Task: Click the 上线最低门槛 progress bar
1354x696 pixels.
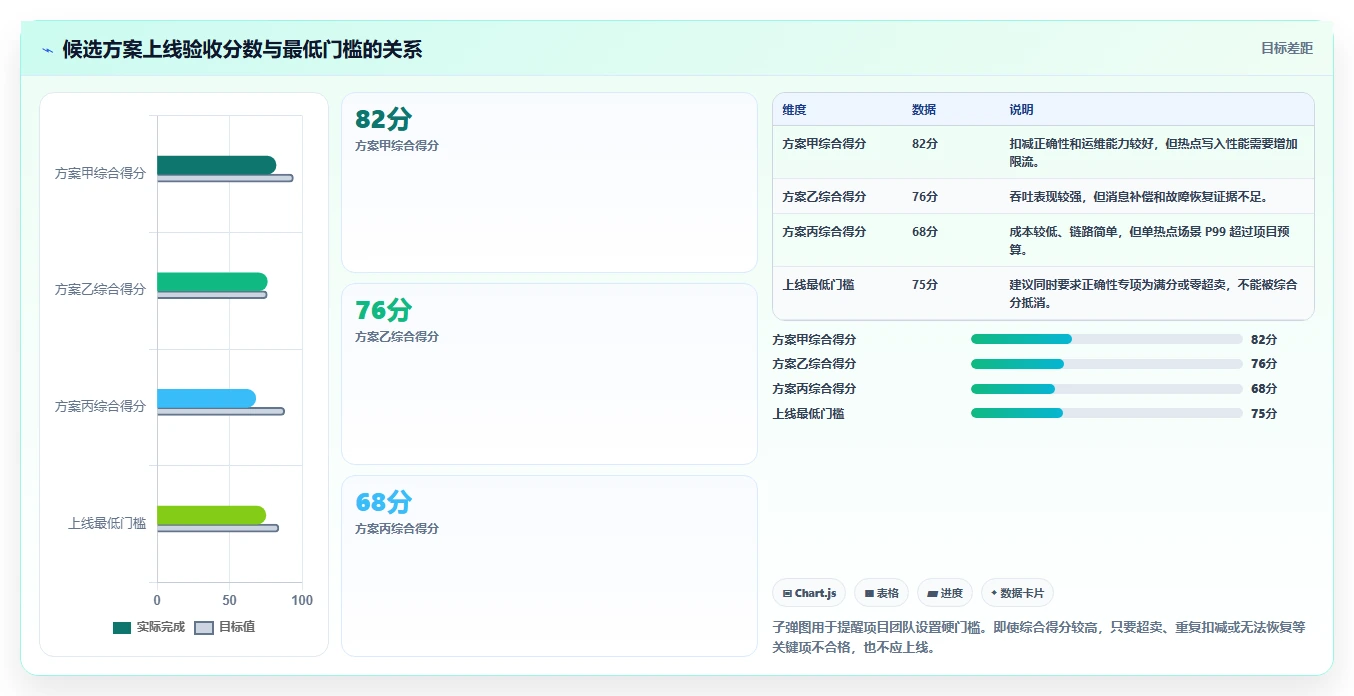Action: [x=1106, y=413]
